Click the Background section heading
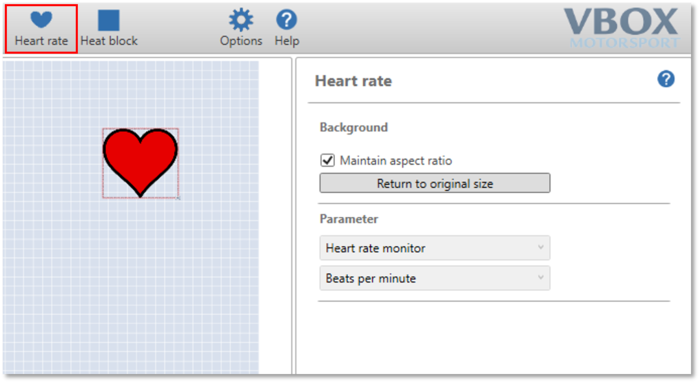 [354, 128]
